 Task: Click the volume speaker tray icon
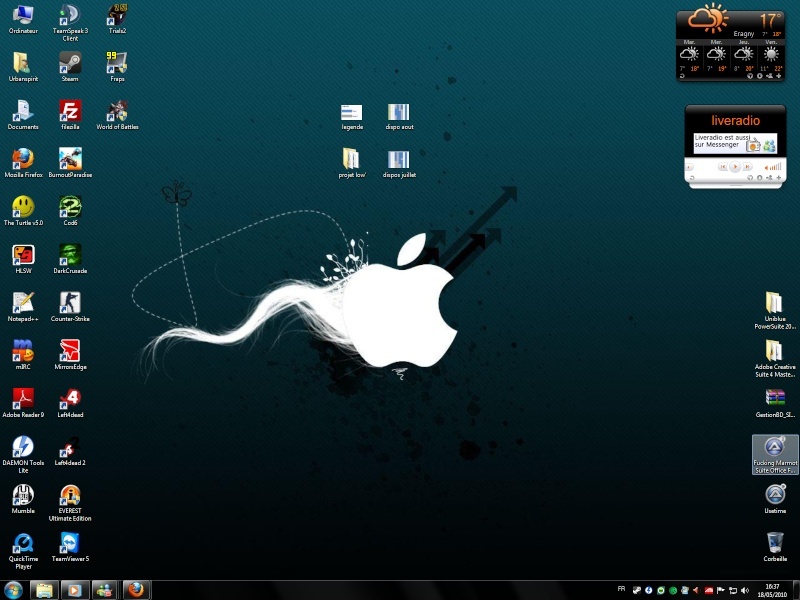click(745, 590)
